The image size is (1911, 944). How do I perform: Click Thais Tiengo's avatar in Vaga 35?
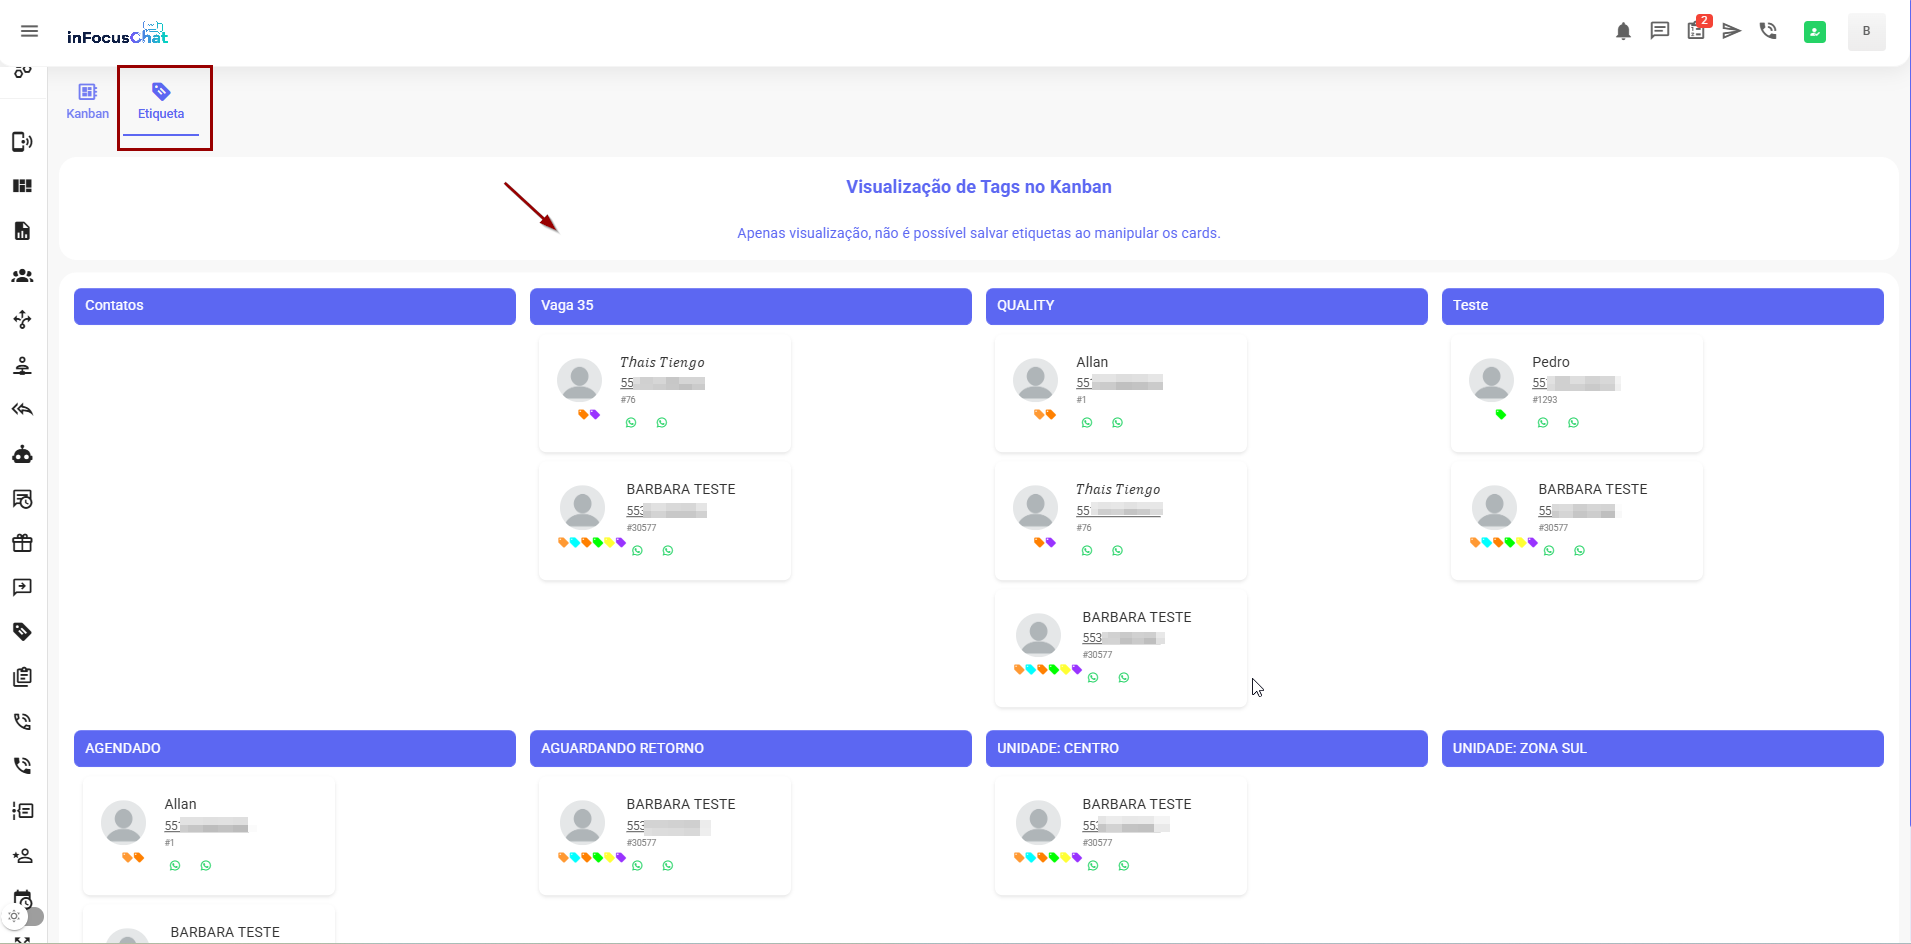579,381
